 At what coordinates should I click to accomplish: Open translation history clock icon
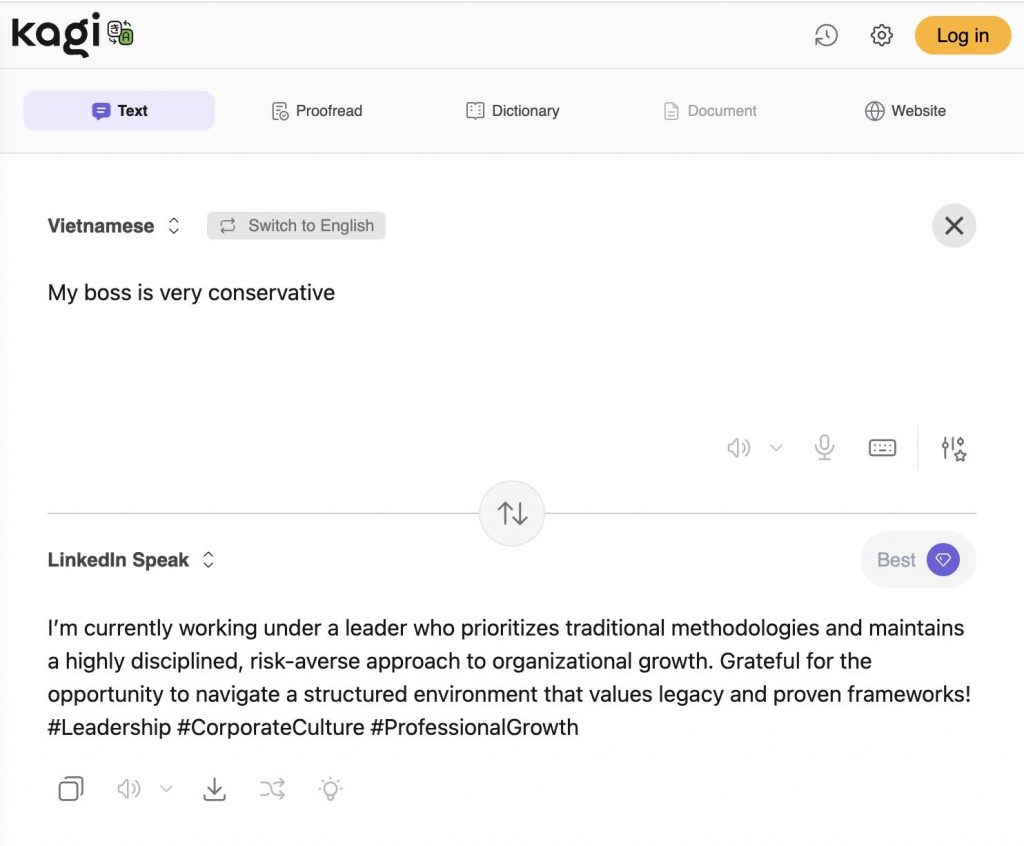[x=826, y=36]
